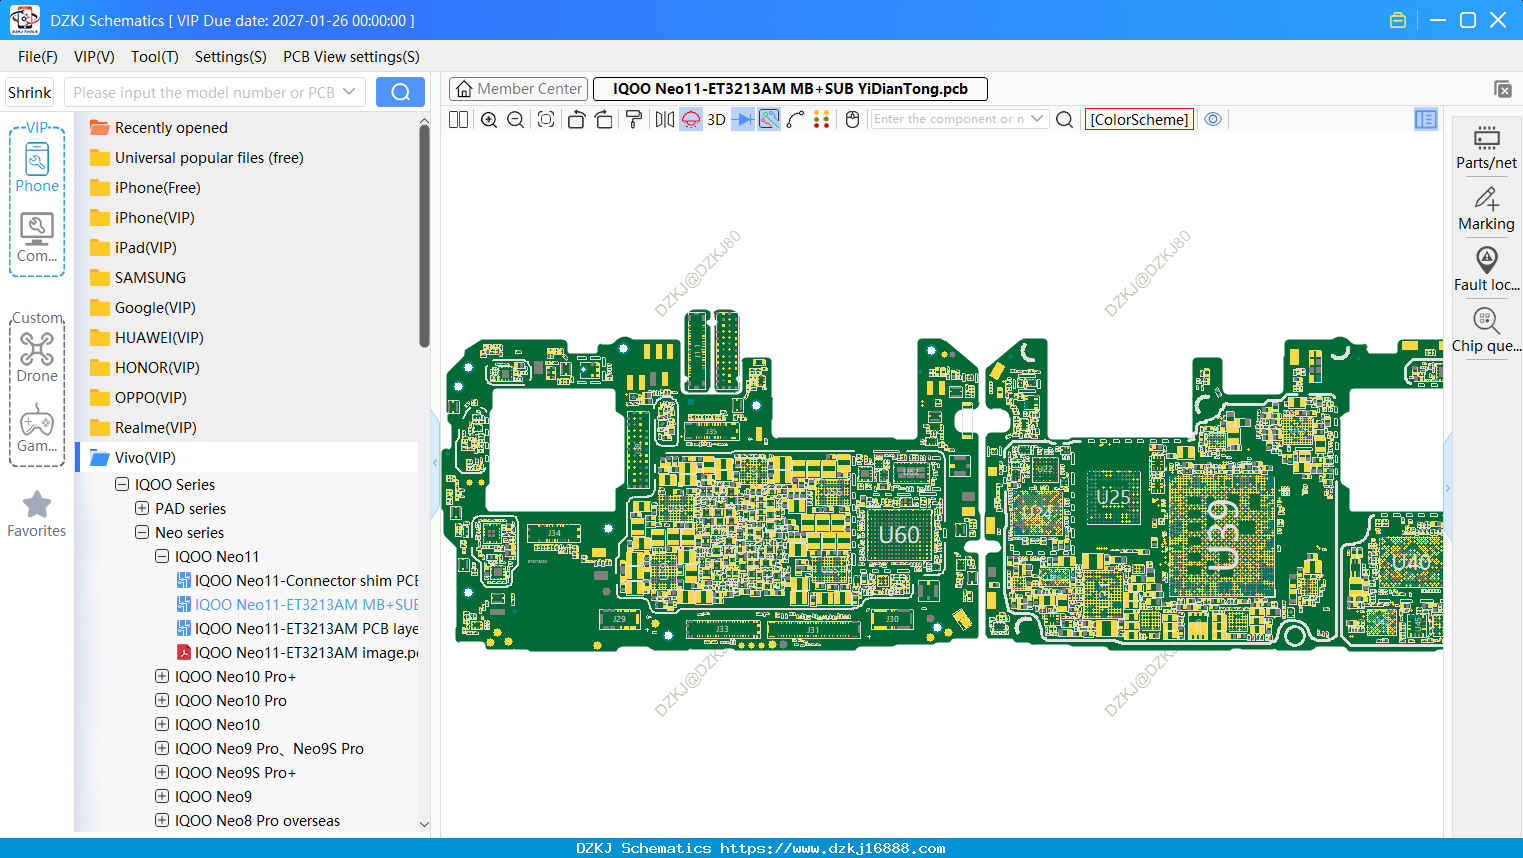The width and height of the screenshot is (1523, 858).
Task: Toggle the split view icon in PCB toolbar
Action: click(458, 119)
